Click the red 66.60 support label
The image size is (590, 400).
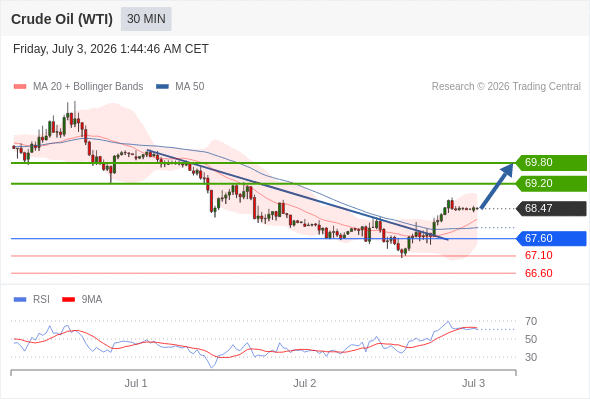(x=538, y=273)
